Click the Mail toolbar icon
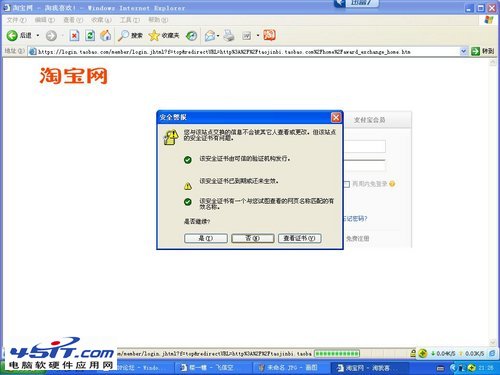 (x=210, y=35)
